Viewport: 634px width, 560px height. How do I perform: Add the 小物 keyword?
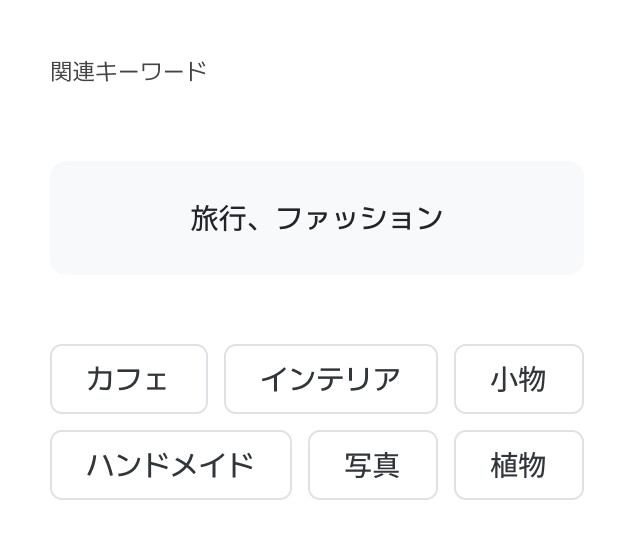pos(518,379)
